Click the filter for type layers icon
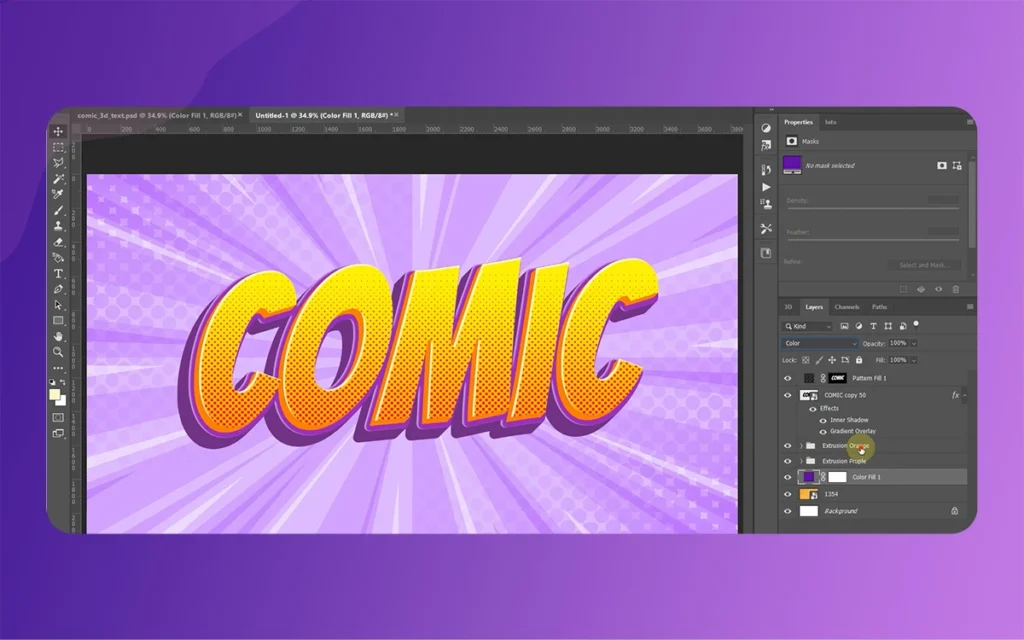This screenshot has height=640, width=1024. click(x=873, y=326)
